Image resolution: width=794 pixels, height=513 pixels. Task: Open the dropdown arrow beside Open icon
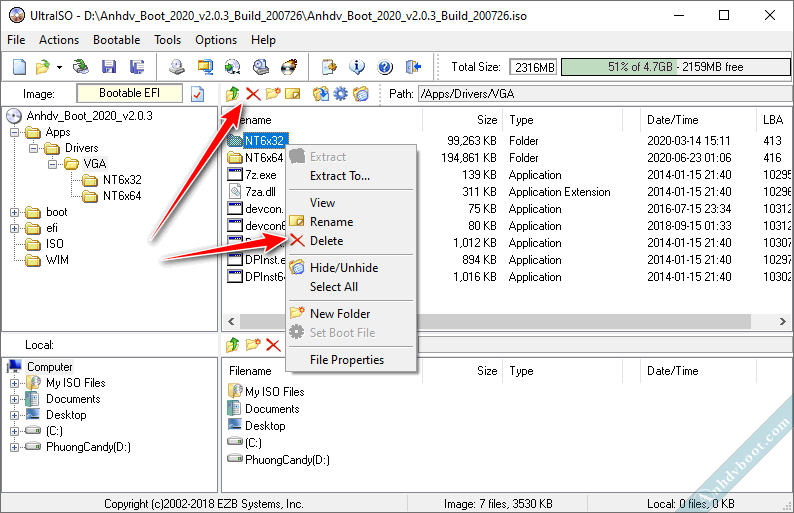tap(59, 67)
